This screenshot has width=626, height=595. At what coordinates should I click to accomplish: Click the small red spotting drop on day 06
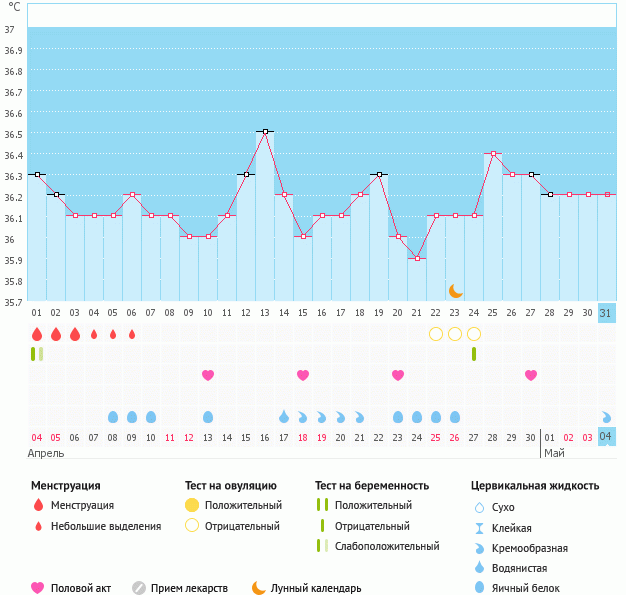click(x=132, y=334)
